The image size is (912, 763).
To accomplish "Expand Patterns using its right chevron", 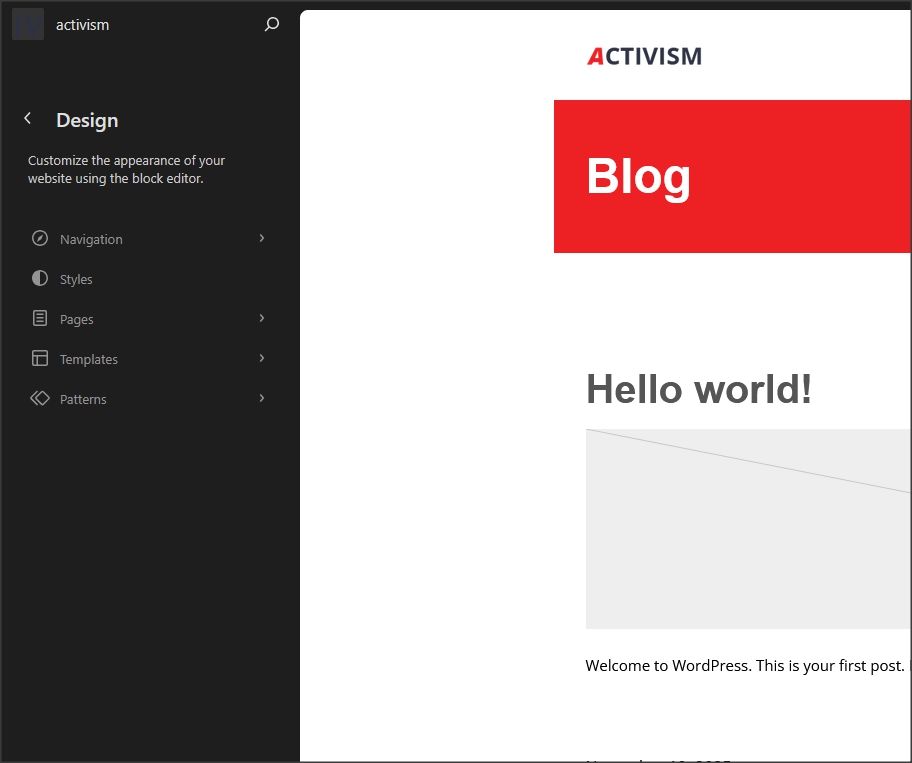I will pyautogui.click(x=262, y=399).
